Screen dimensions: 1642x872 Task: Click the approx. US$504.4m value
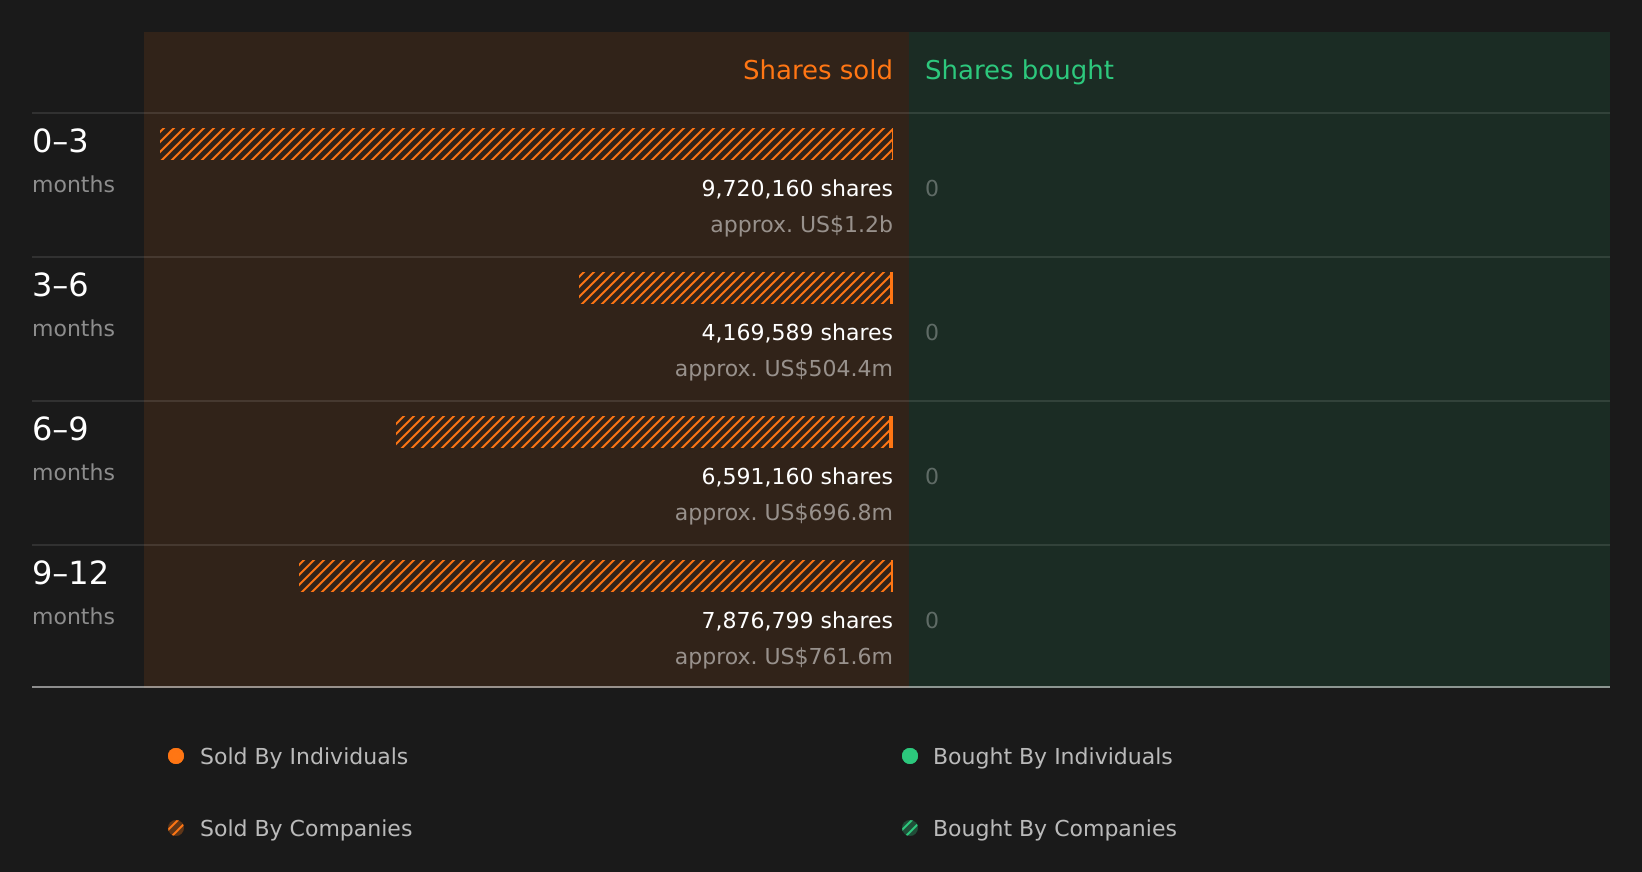tap(783, 368)
